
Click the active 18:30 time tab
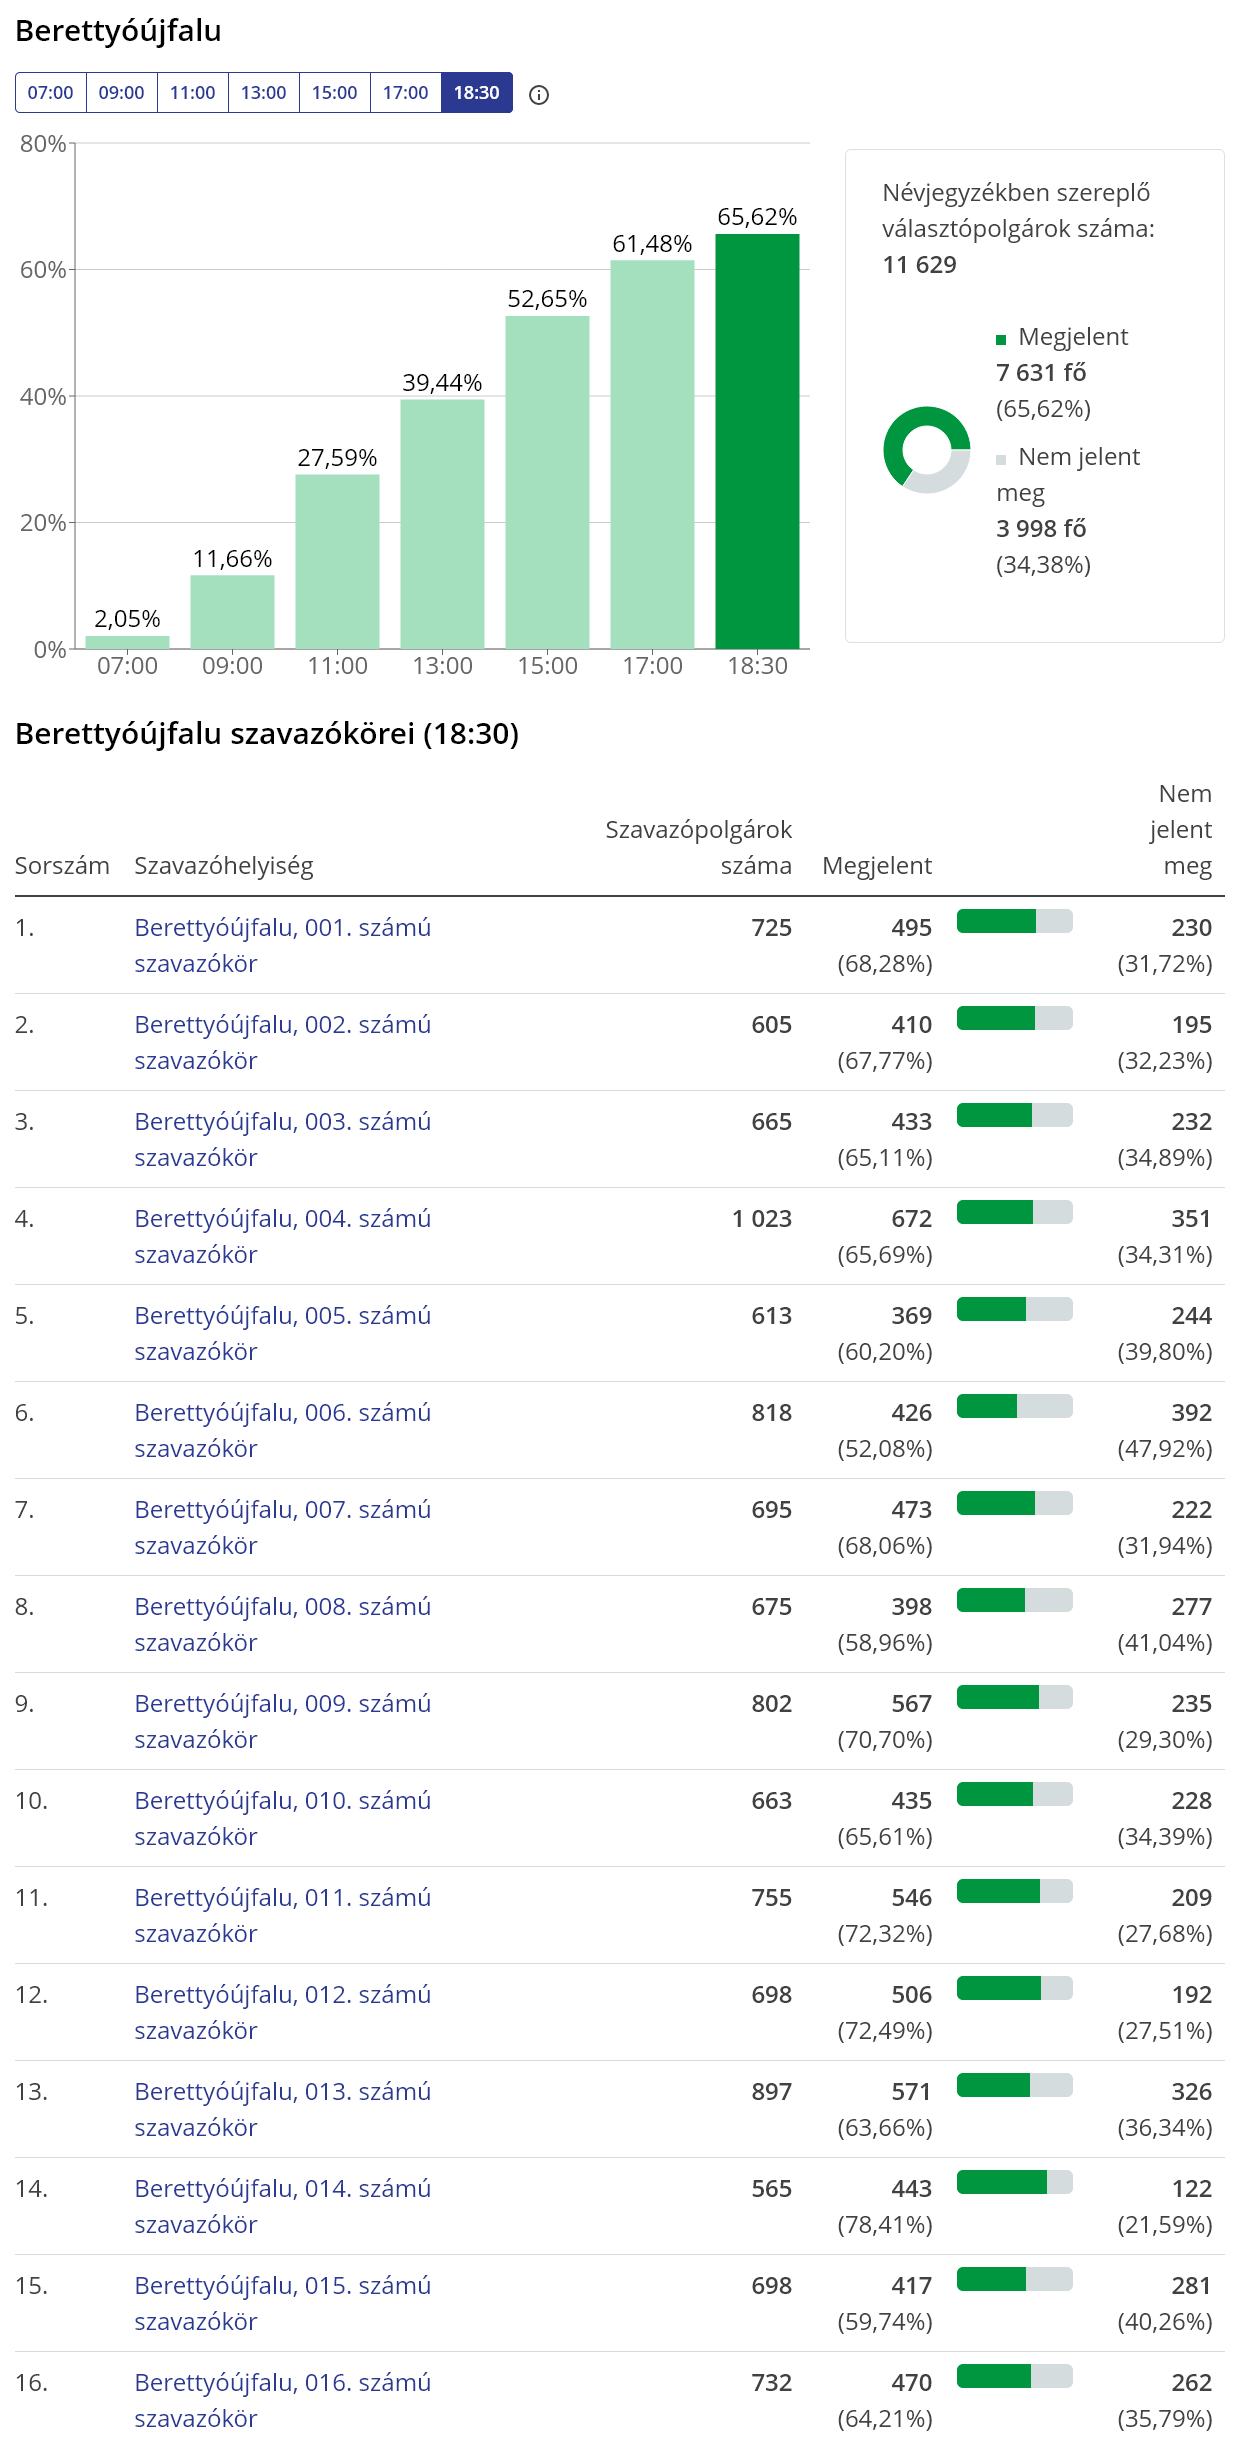[476, 93]
